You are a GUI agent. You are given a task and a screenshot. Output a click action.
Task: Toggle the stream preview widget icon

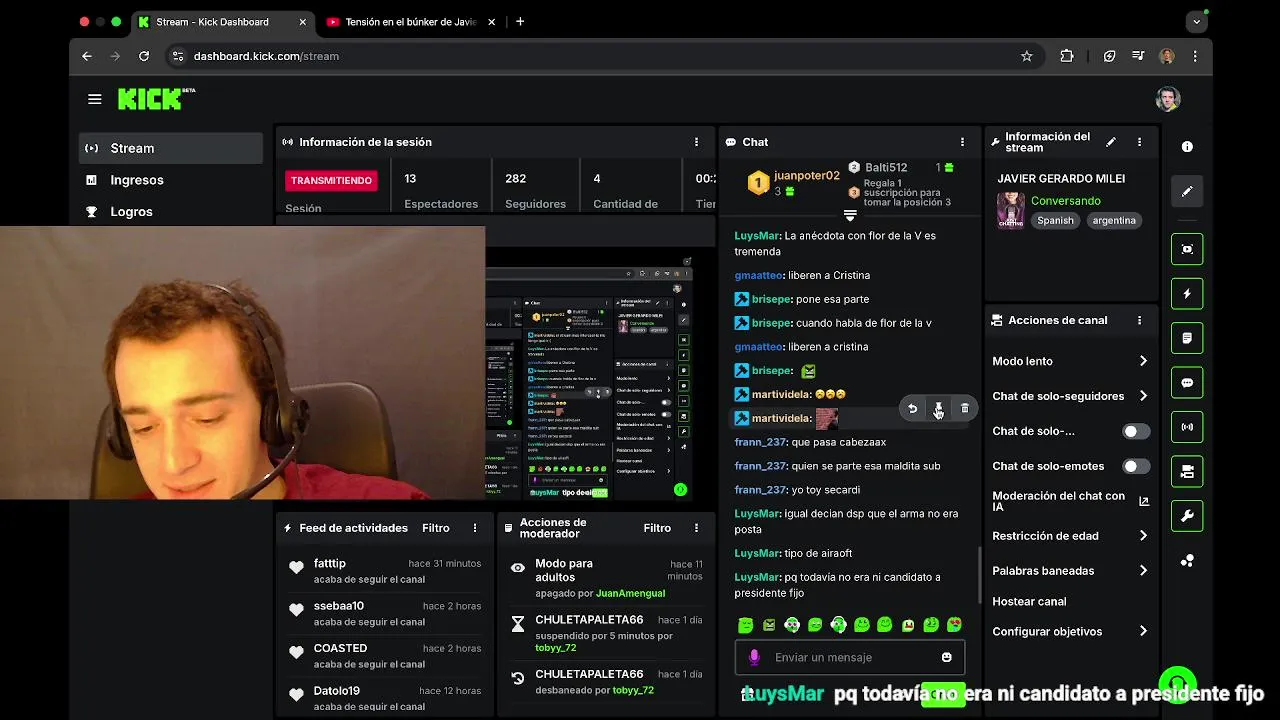1187,249
